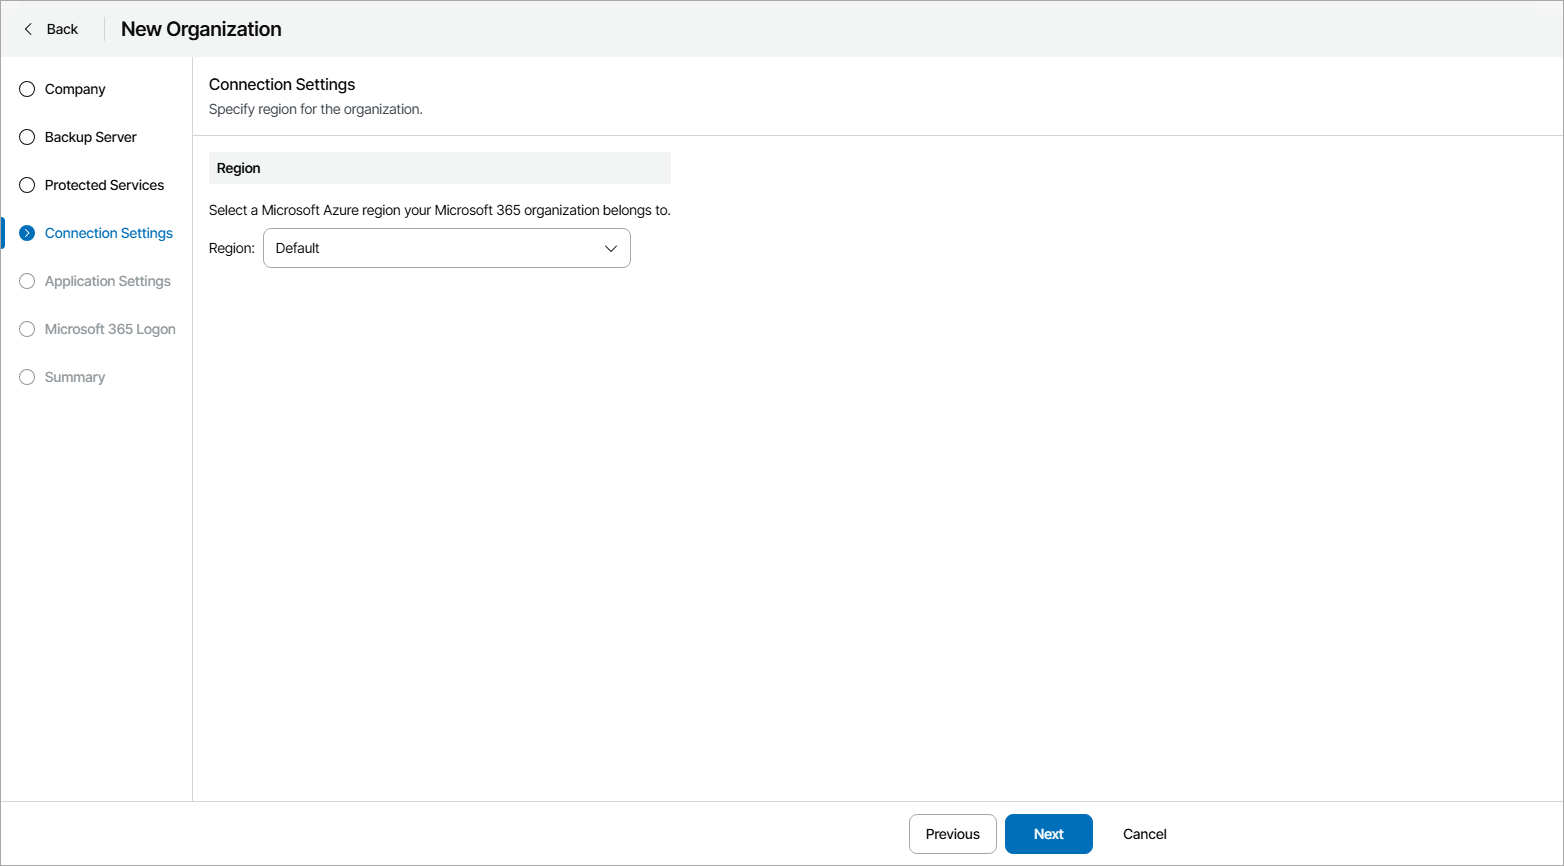Expand the Default region selector

(446, 248)
